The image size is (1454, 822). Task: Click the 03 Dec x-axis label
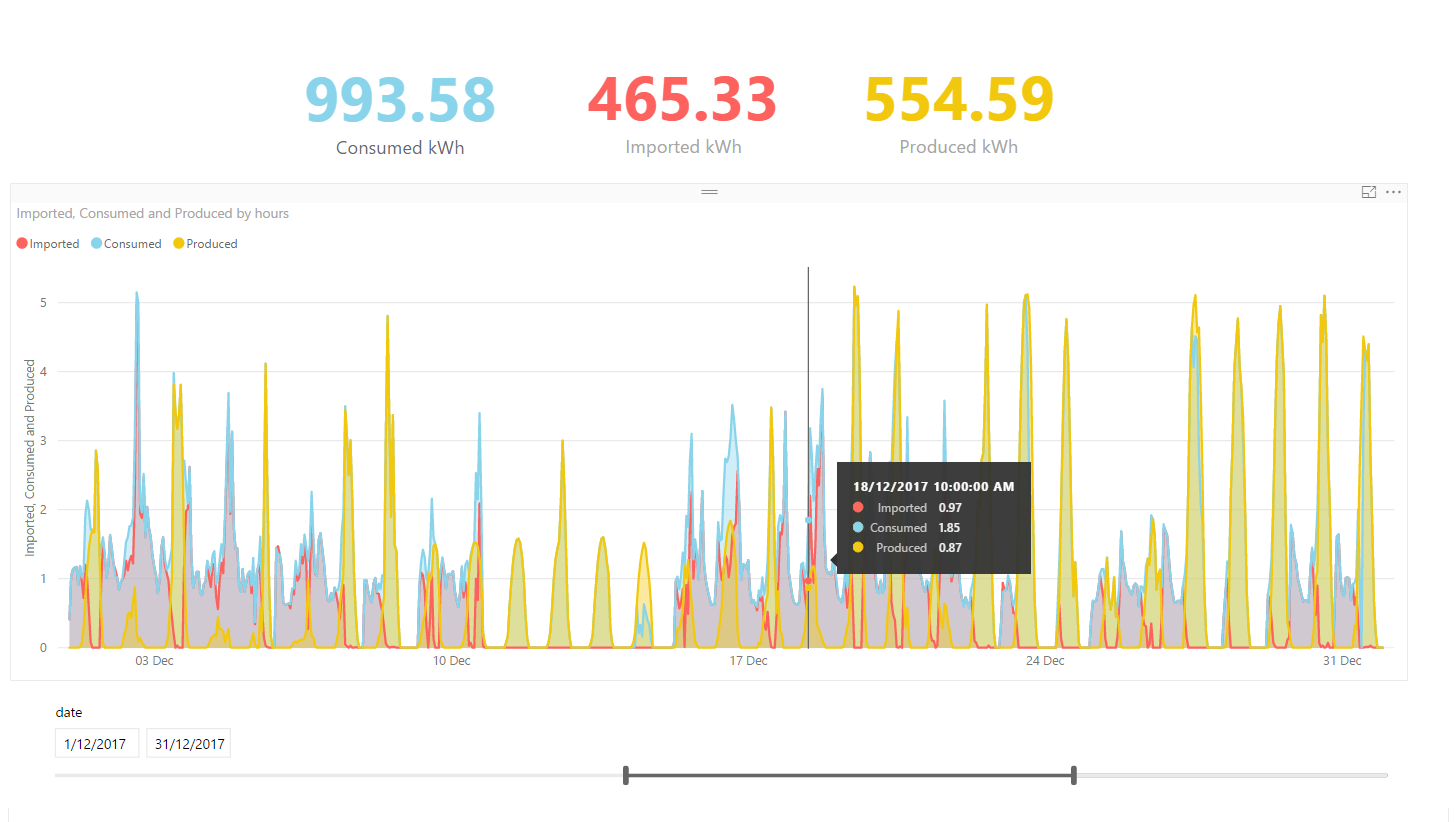[x=154, y=661]
